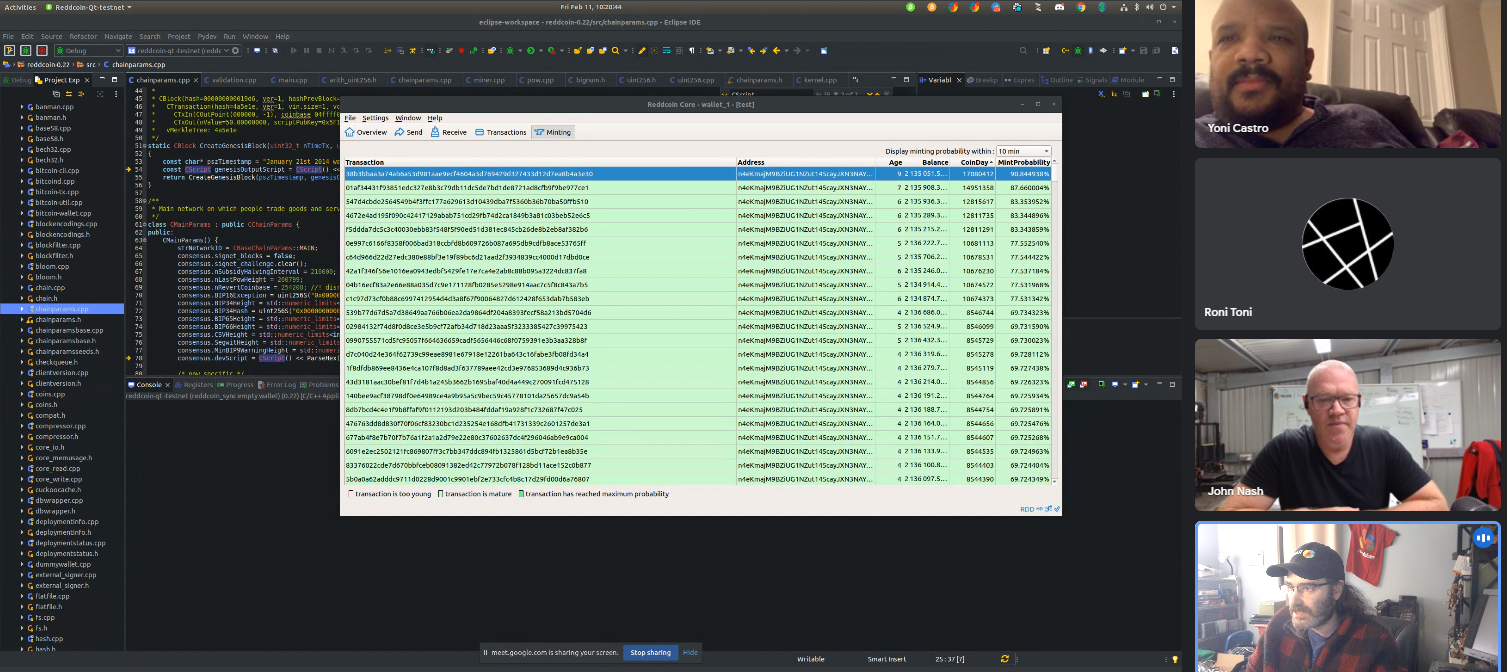Open the Outline view tab
This screenshot has height=672, width=1507.
(x=1058, y=80)
